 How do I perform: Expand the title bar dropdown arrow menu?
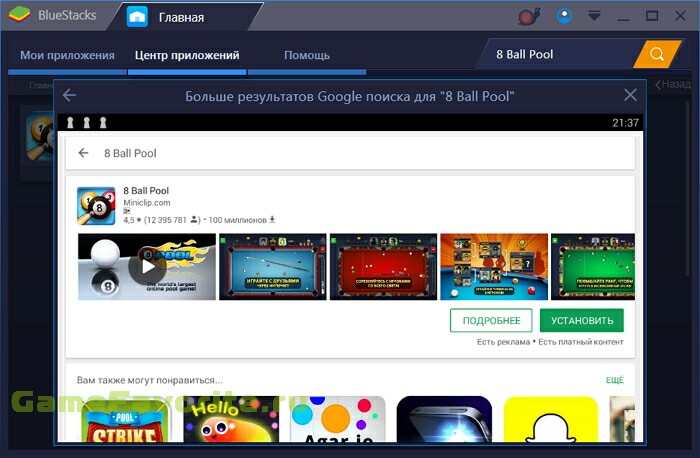click(594, 17)
